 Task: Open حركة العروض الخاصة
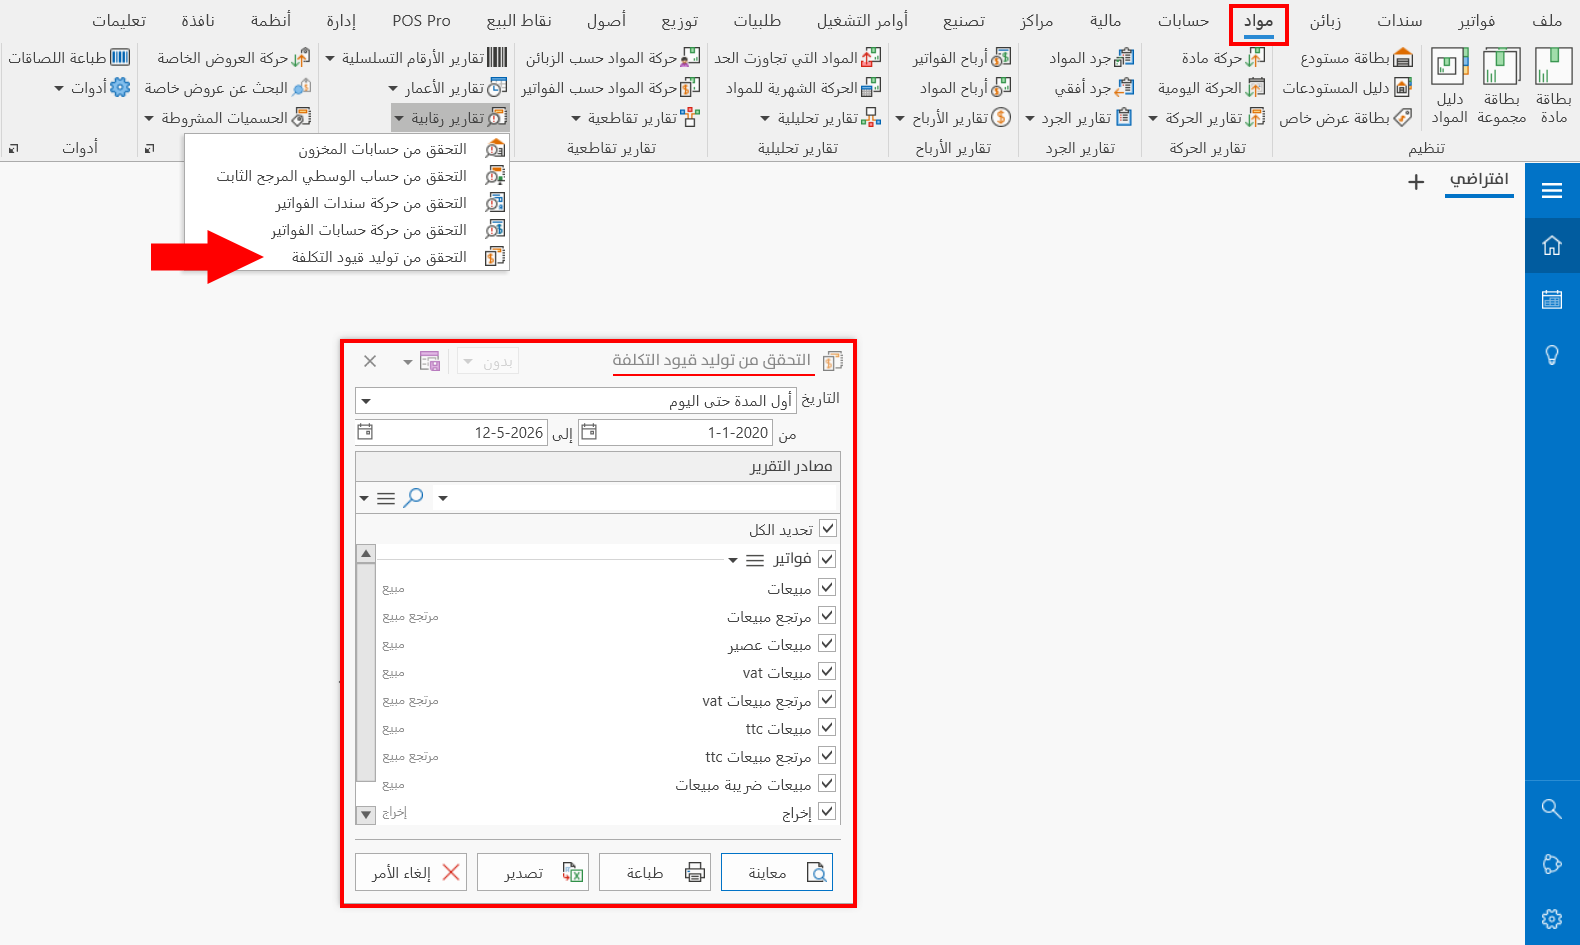233,58
